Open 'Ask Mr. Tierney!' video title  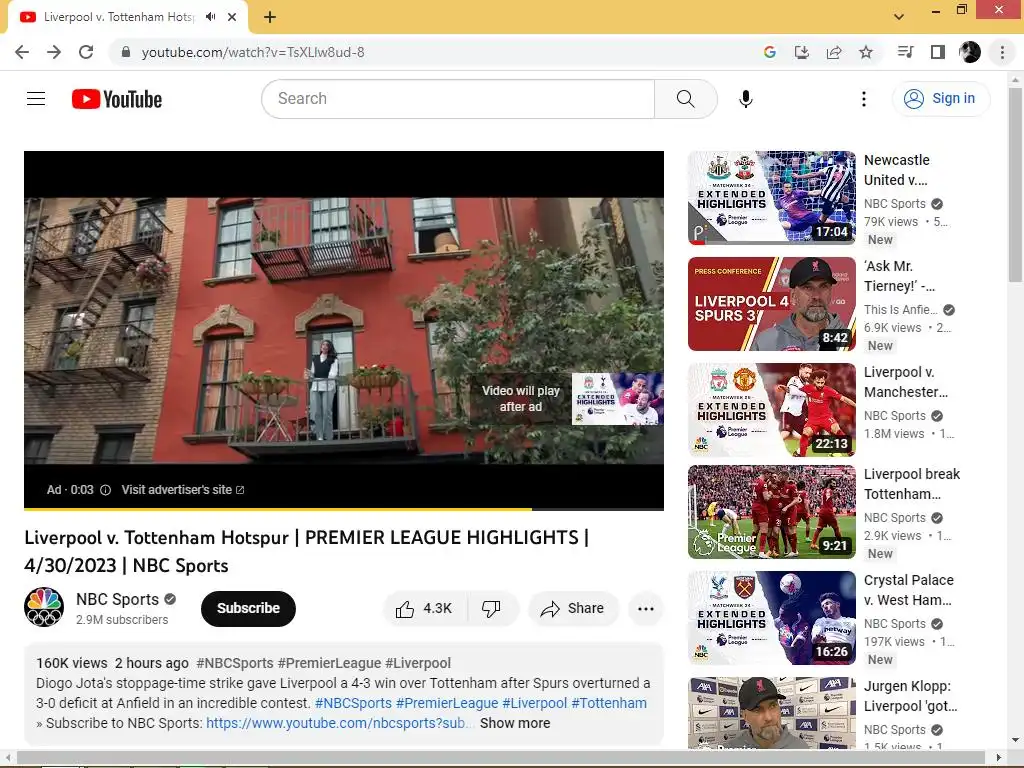[x=899, y=276]
